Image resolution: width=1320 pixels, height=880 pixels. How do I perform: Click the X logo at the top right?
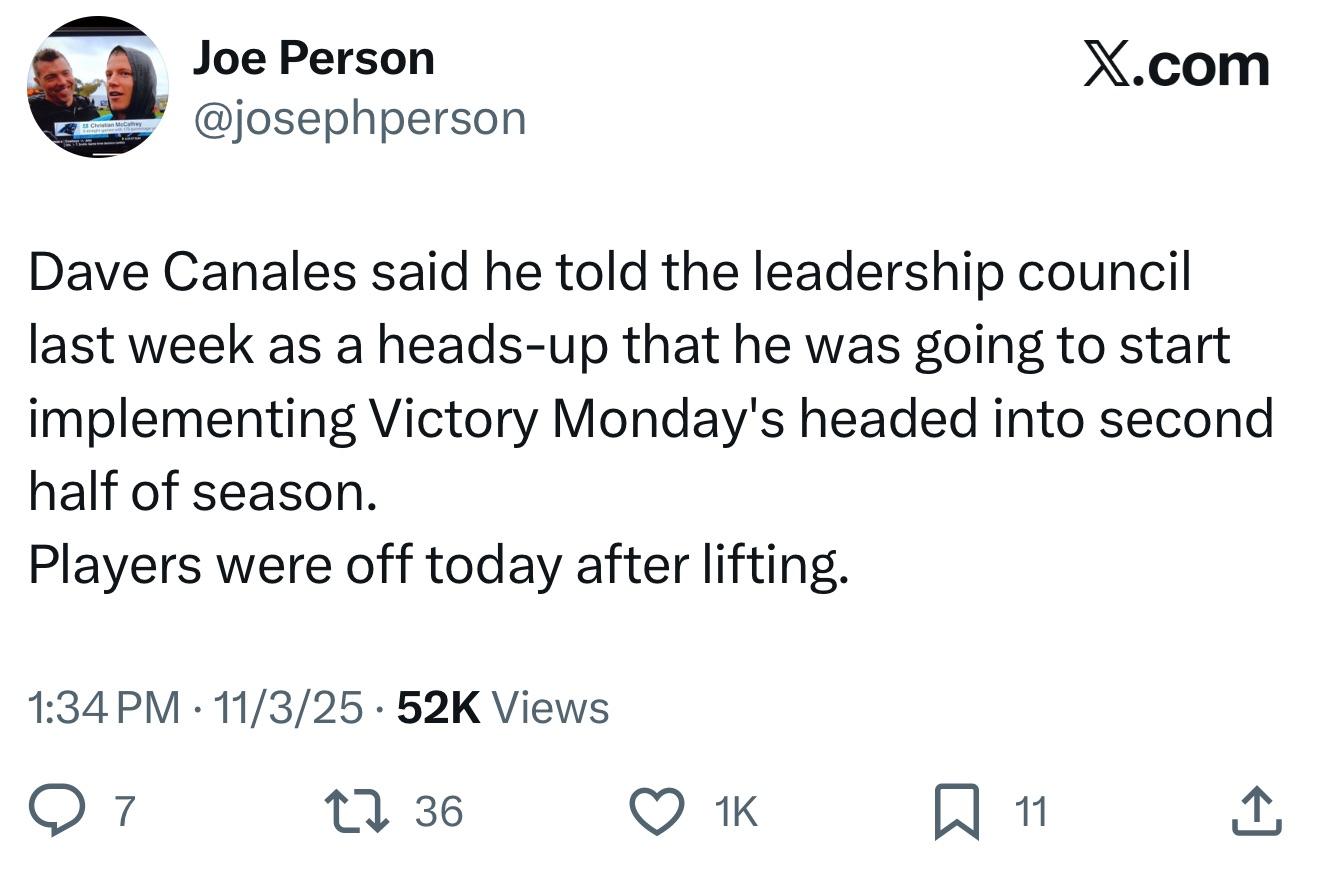(x=1107, y=66)
